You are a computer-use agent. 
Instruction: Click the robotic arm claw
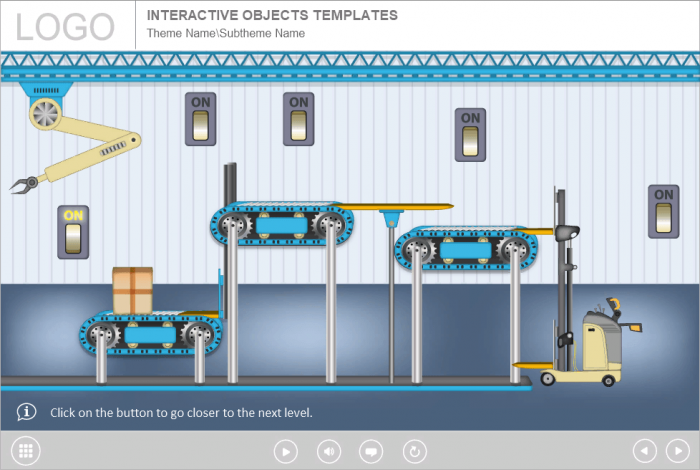coord(22,184)
